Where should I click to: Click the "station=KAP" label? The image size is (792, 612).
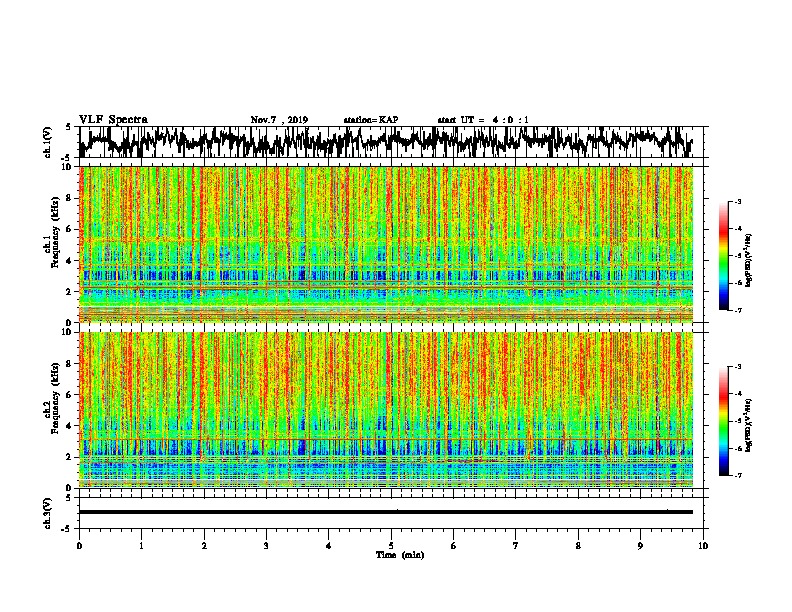click(371, 120)
